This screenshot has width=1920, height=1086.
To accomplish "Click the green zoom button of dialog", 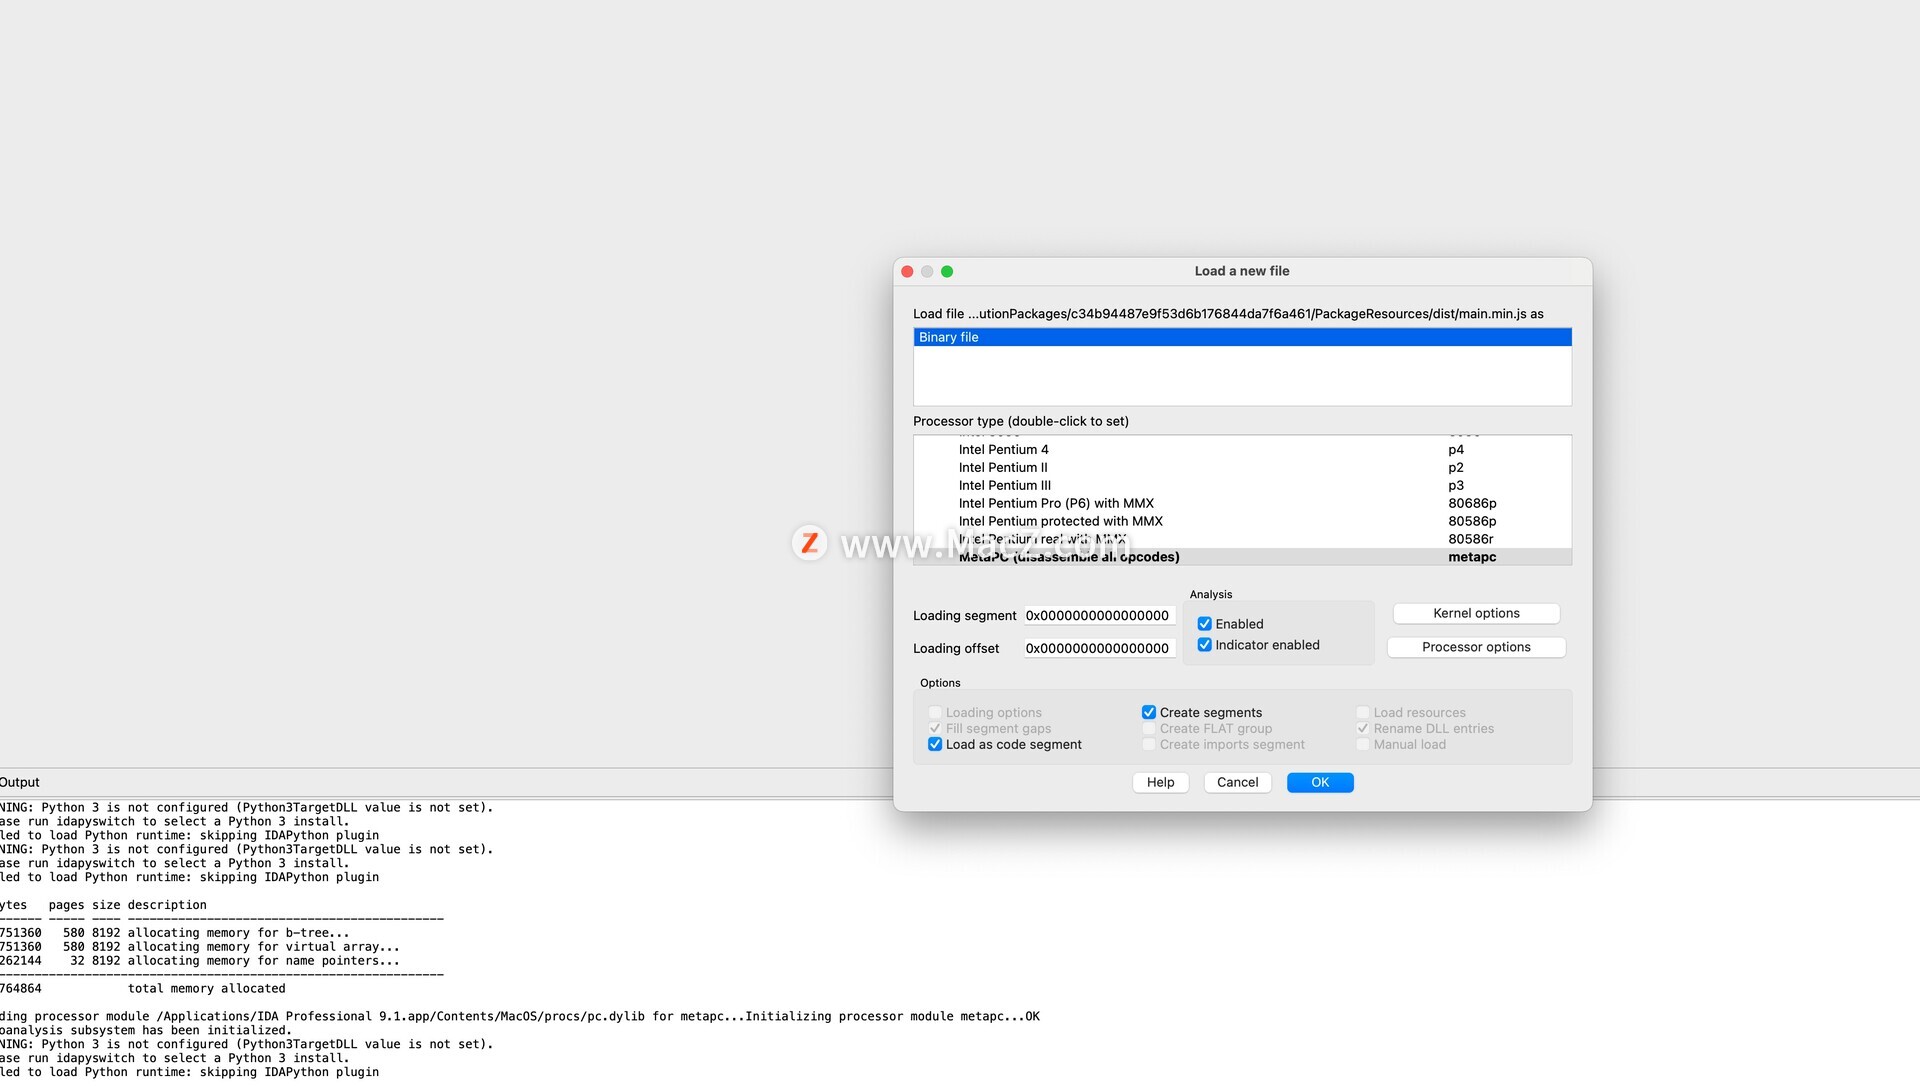I will click(x=947, y=272).
